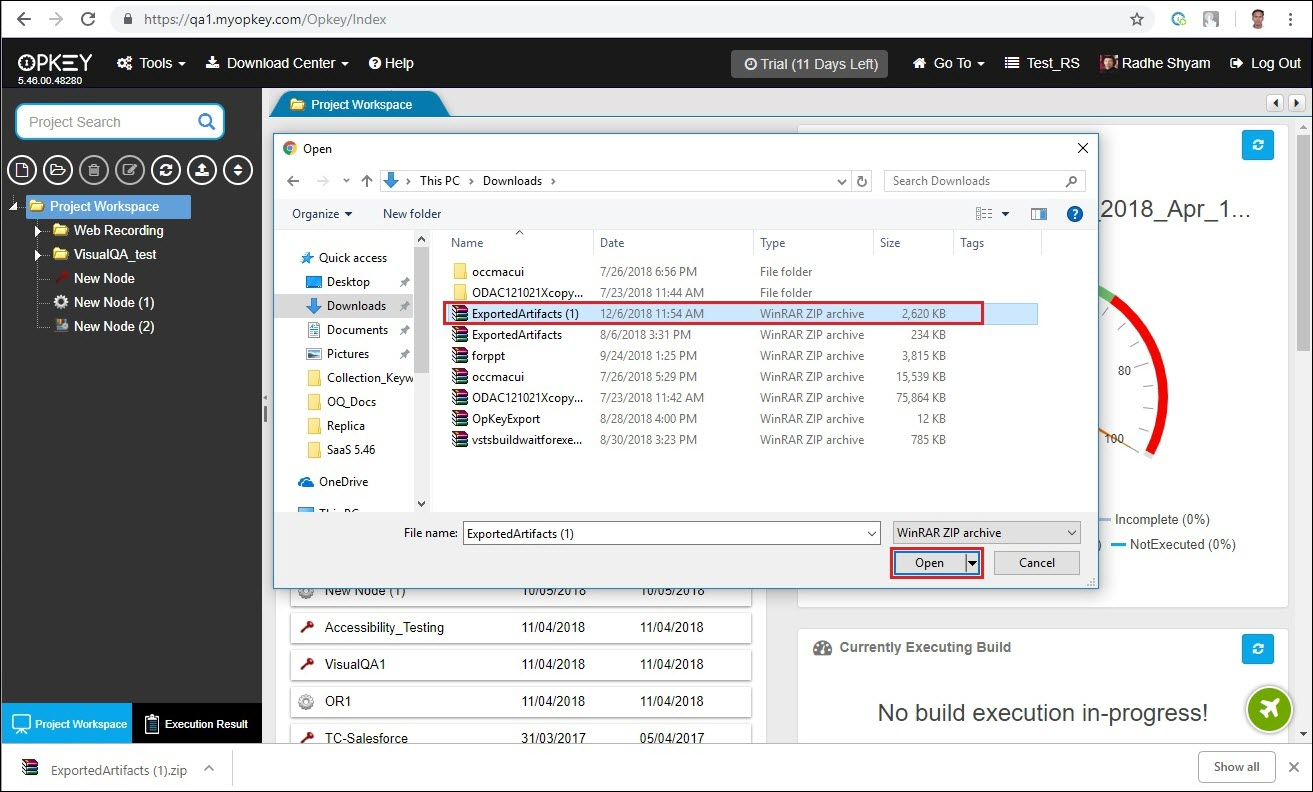Click the Project Search field

click(119, 122)
